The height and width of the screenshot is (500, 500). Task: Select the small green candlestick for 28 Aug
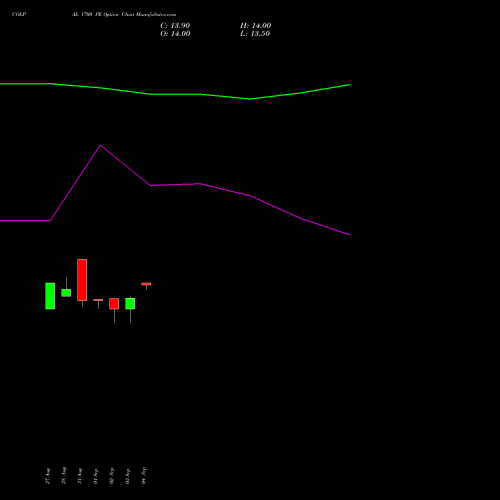[x=66, y=293]
